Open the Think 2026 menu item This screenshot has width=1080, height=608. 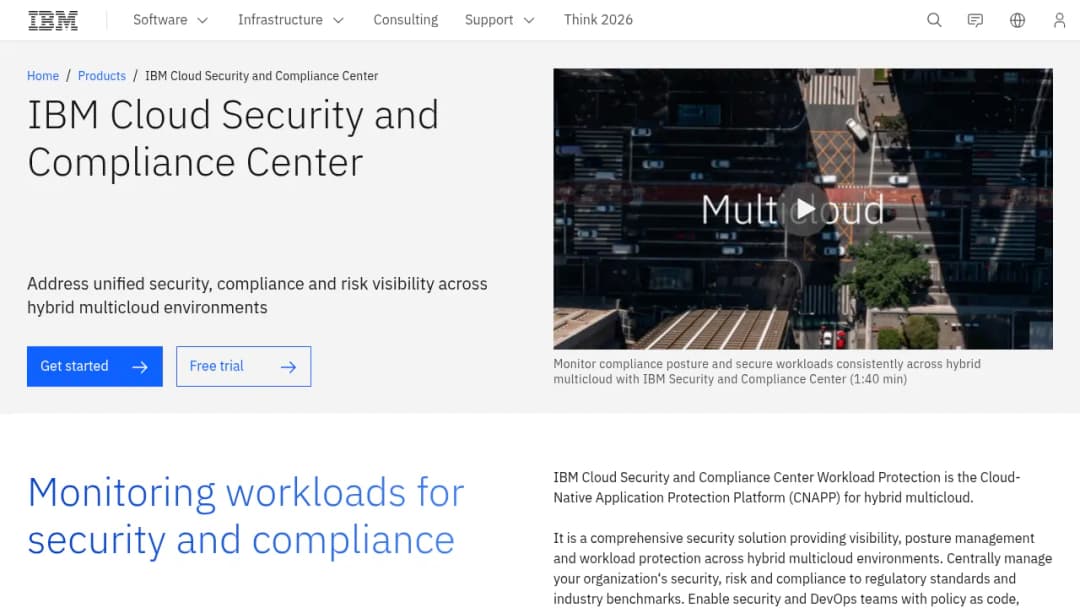(x=598, y=20)
